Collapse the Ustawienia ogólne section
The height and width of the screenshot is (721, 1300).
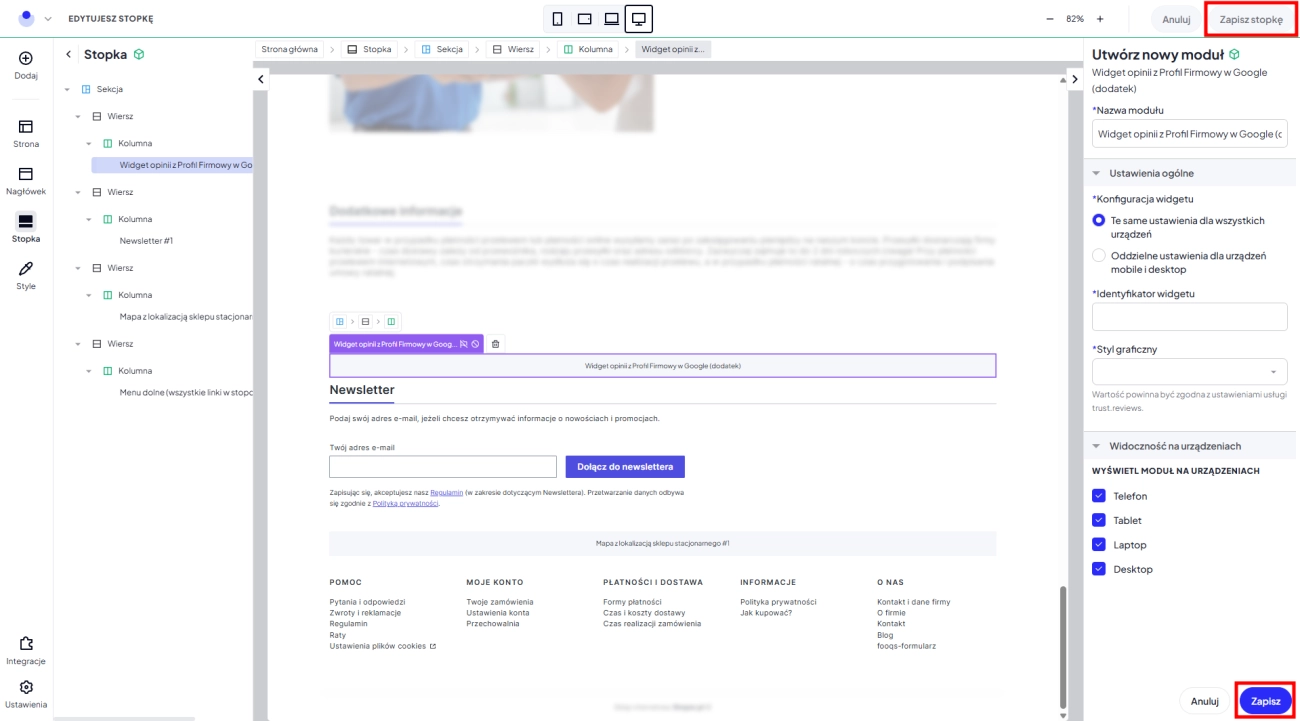tap(1096, 173)
